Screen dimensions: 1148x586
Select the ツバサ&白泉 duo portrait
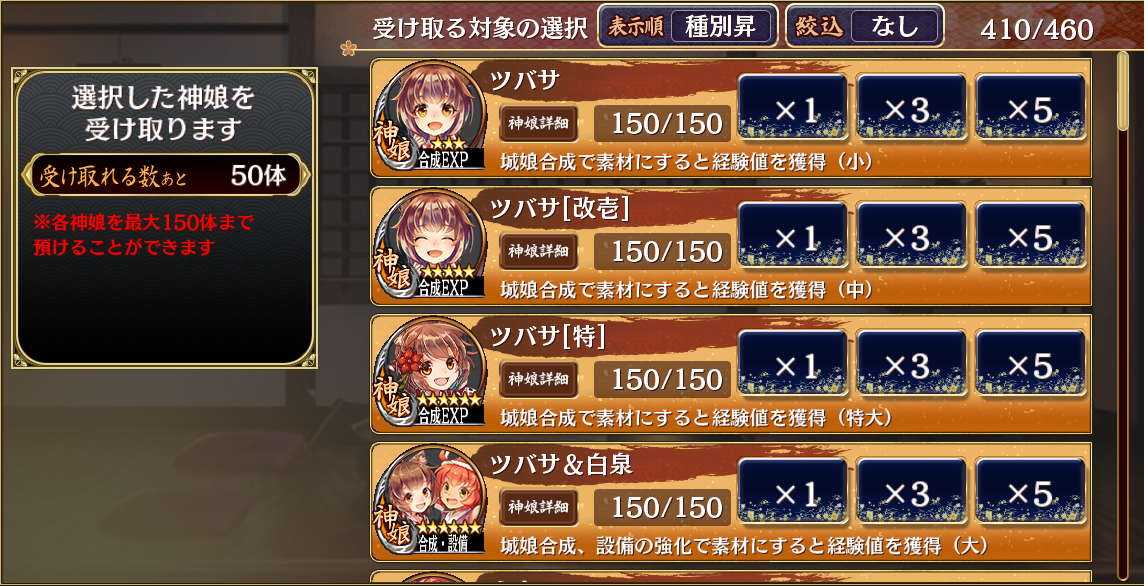point(430,502)
